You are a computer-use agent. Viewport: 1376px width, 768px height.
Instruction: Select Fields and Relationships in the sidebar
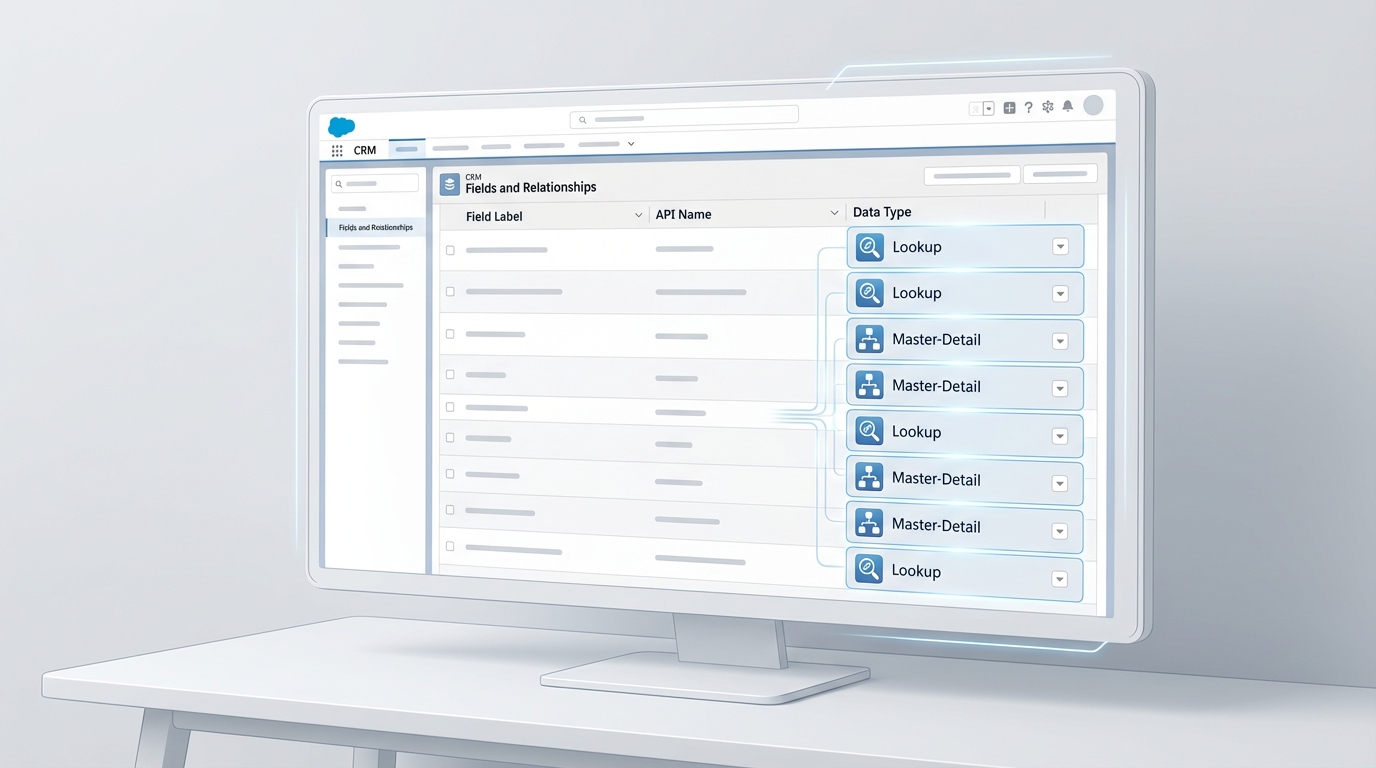point(375,227)
